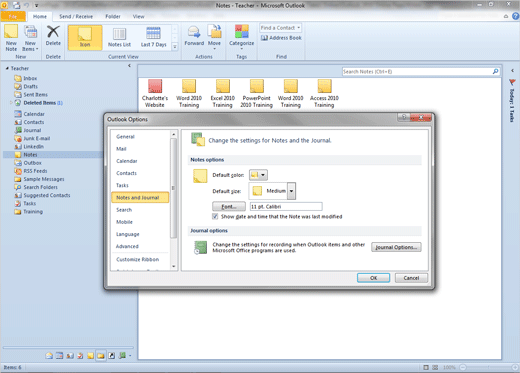
Task: Minimize the navigation pane
Action: 129,66
